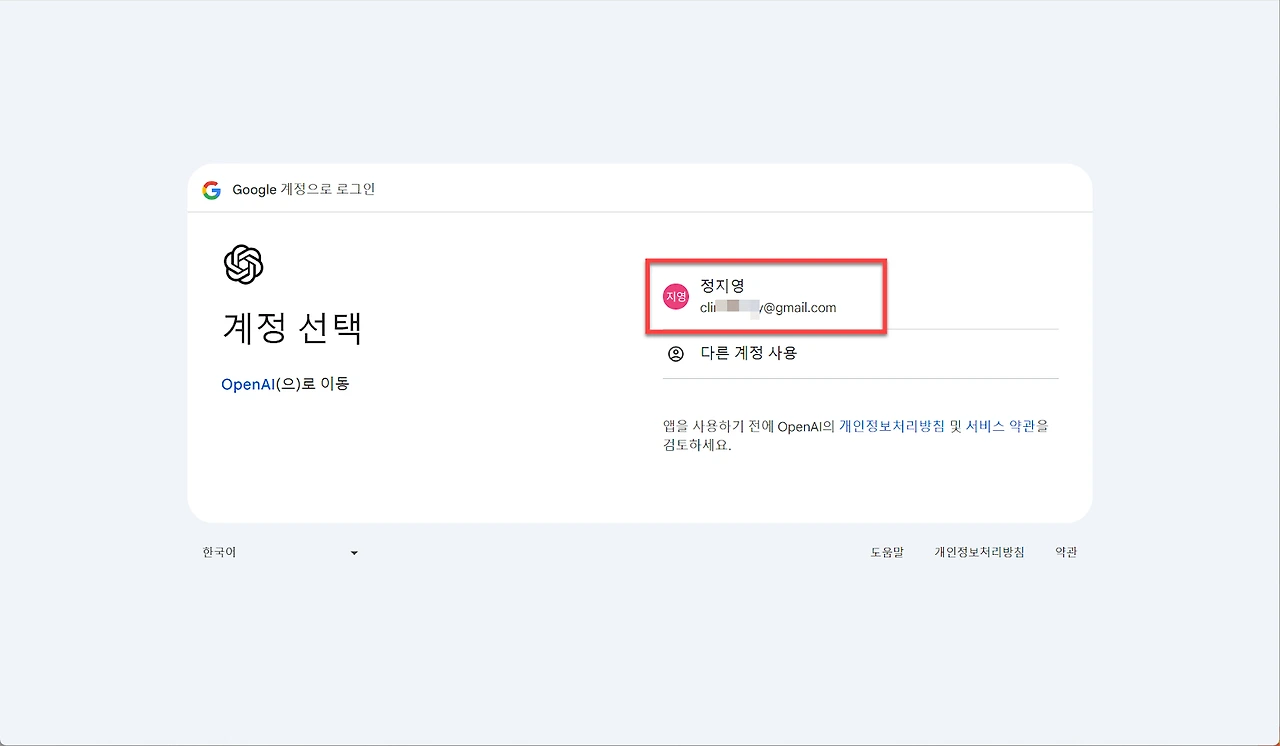
Task: Click the gmail.com email address text
Action: [768, 308]
